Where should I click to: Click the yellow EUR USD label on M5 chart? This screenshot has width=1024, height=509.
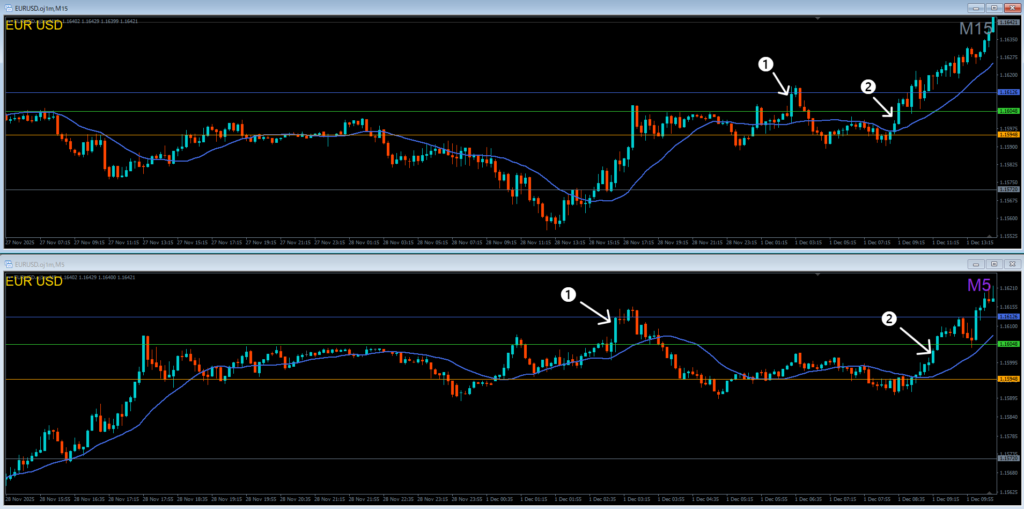point(34,283)
